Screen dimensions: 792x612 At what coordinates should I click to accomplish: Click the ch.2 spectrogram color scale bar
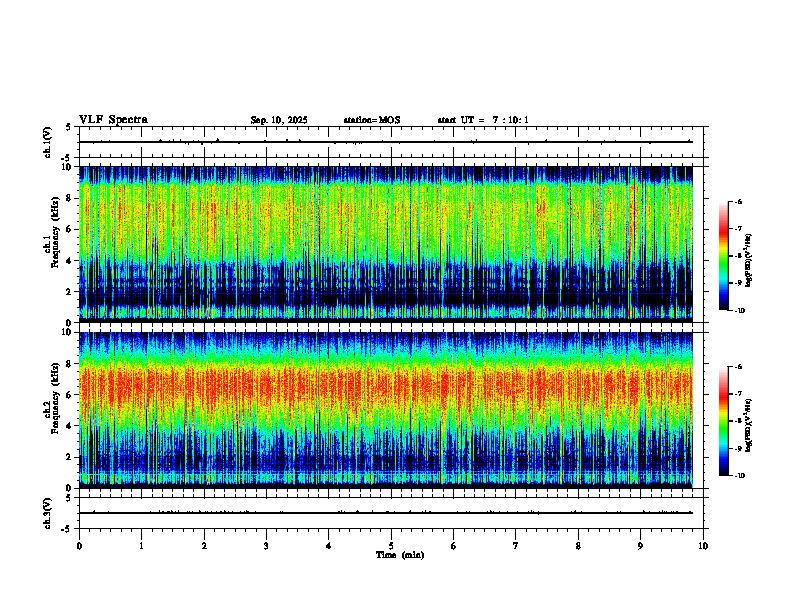[724, 421]
